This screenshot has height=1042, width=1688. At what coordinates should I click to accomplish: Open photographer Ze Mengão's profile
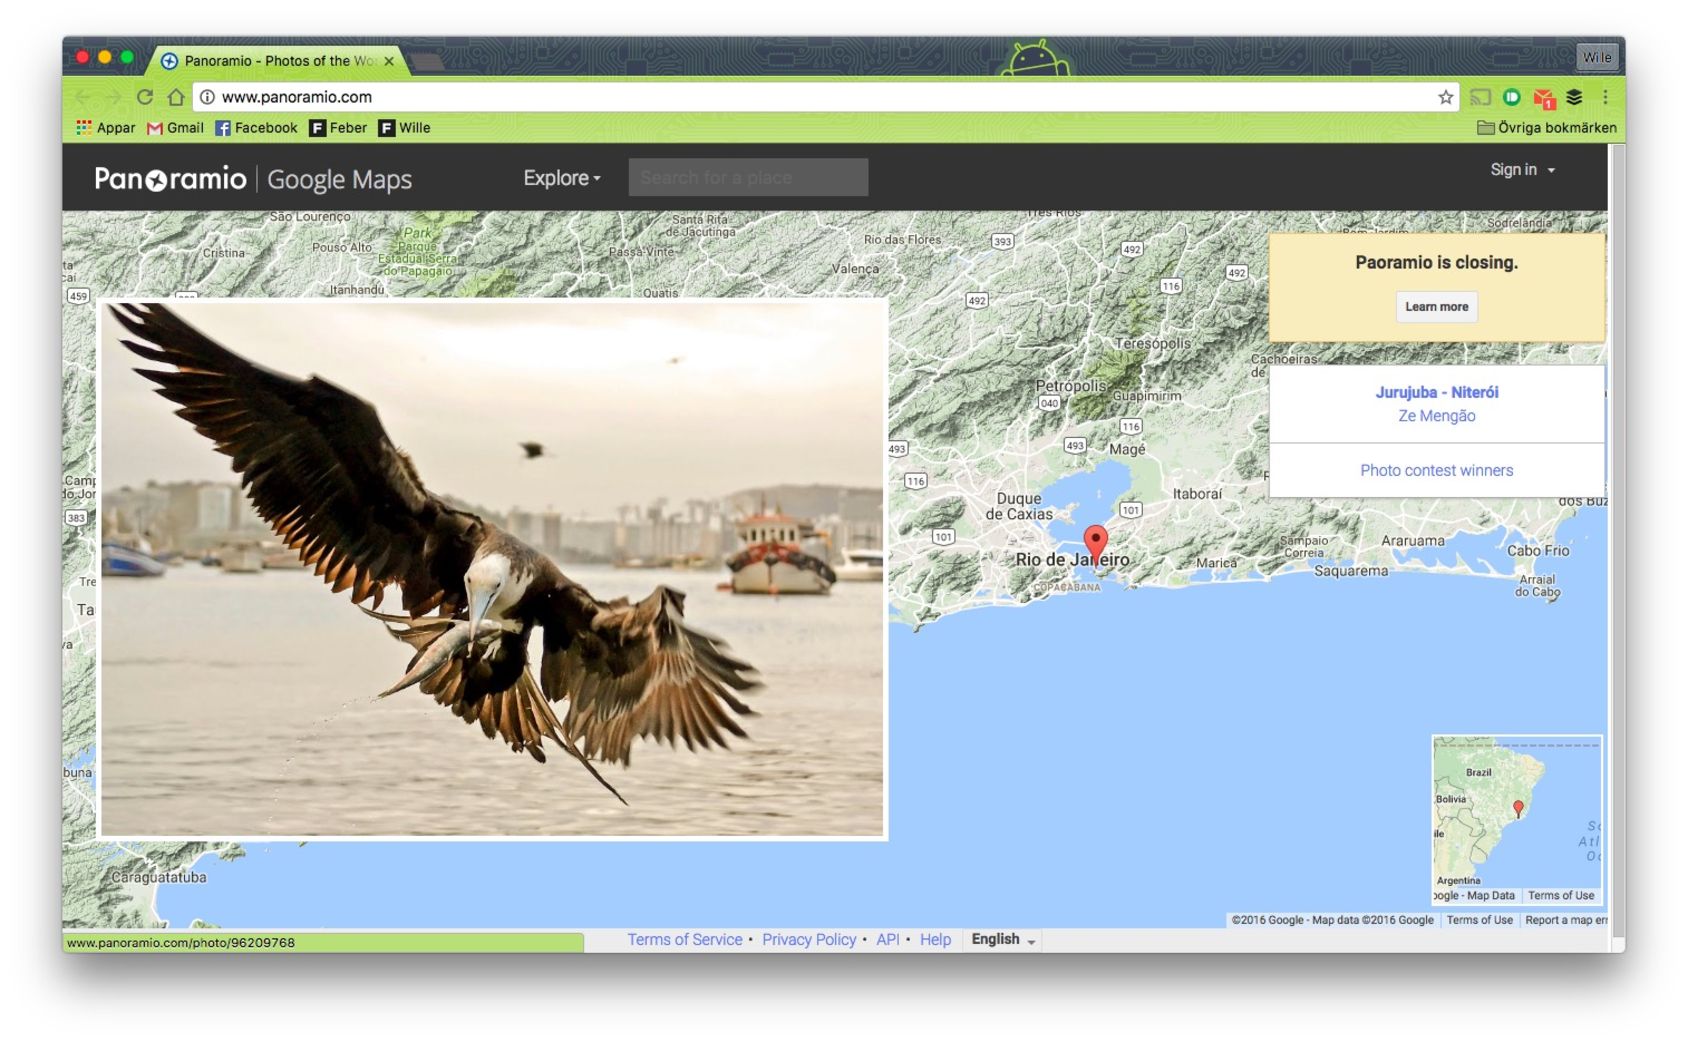click(x=1436, y=416)
